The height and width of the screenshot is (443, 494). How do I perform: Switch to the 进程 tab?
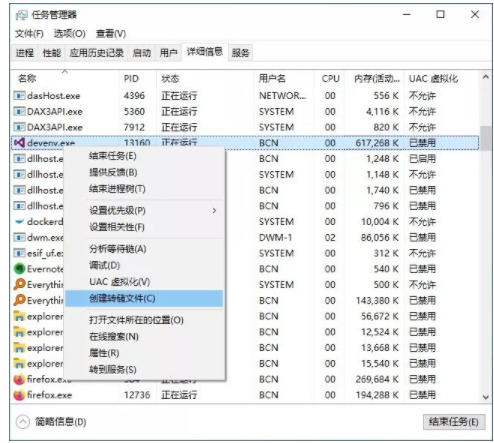(x=25, y=53)
